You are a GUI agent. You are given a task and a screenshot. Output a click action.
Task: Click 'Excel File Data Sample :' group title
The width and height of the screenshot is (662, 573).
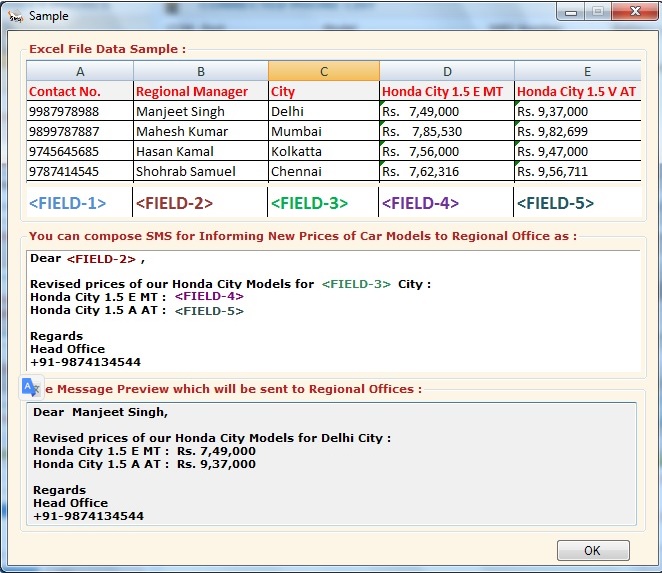(107, 49)
